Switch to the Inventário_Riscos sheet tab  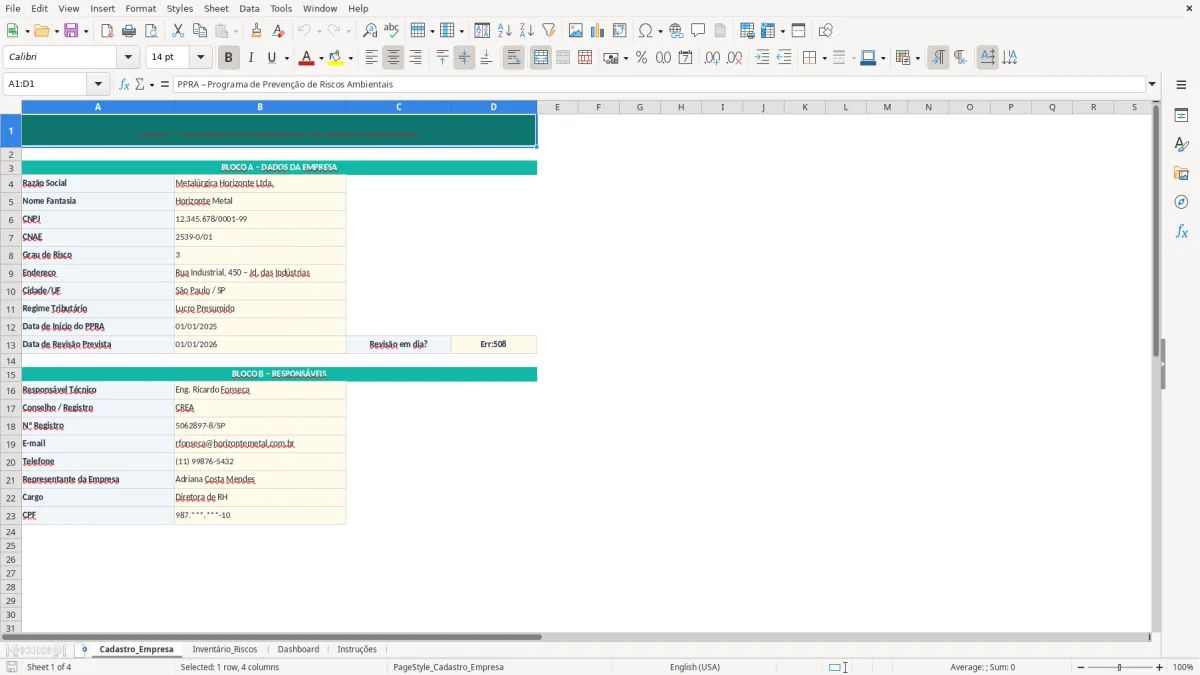click(x=225, y=649)
